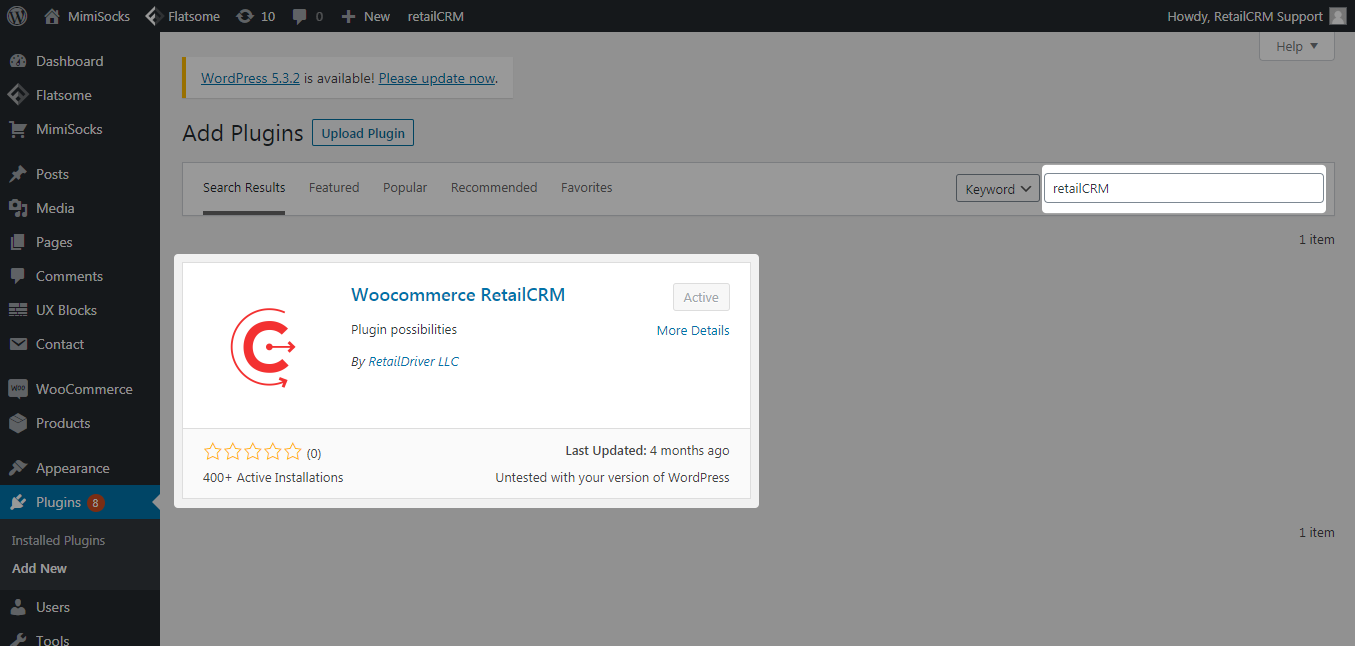
Task: Click the Tools wrench icon
Action: 18,640
